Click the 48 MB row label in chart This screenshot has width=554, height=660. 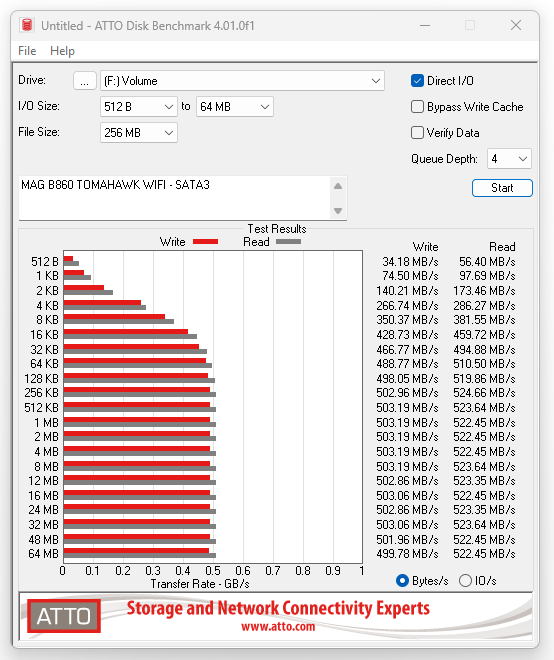pyautogui.click(x=43, y=540)
